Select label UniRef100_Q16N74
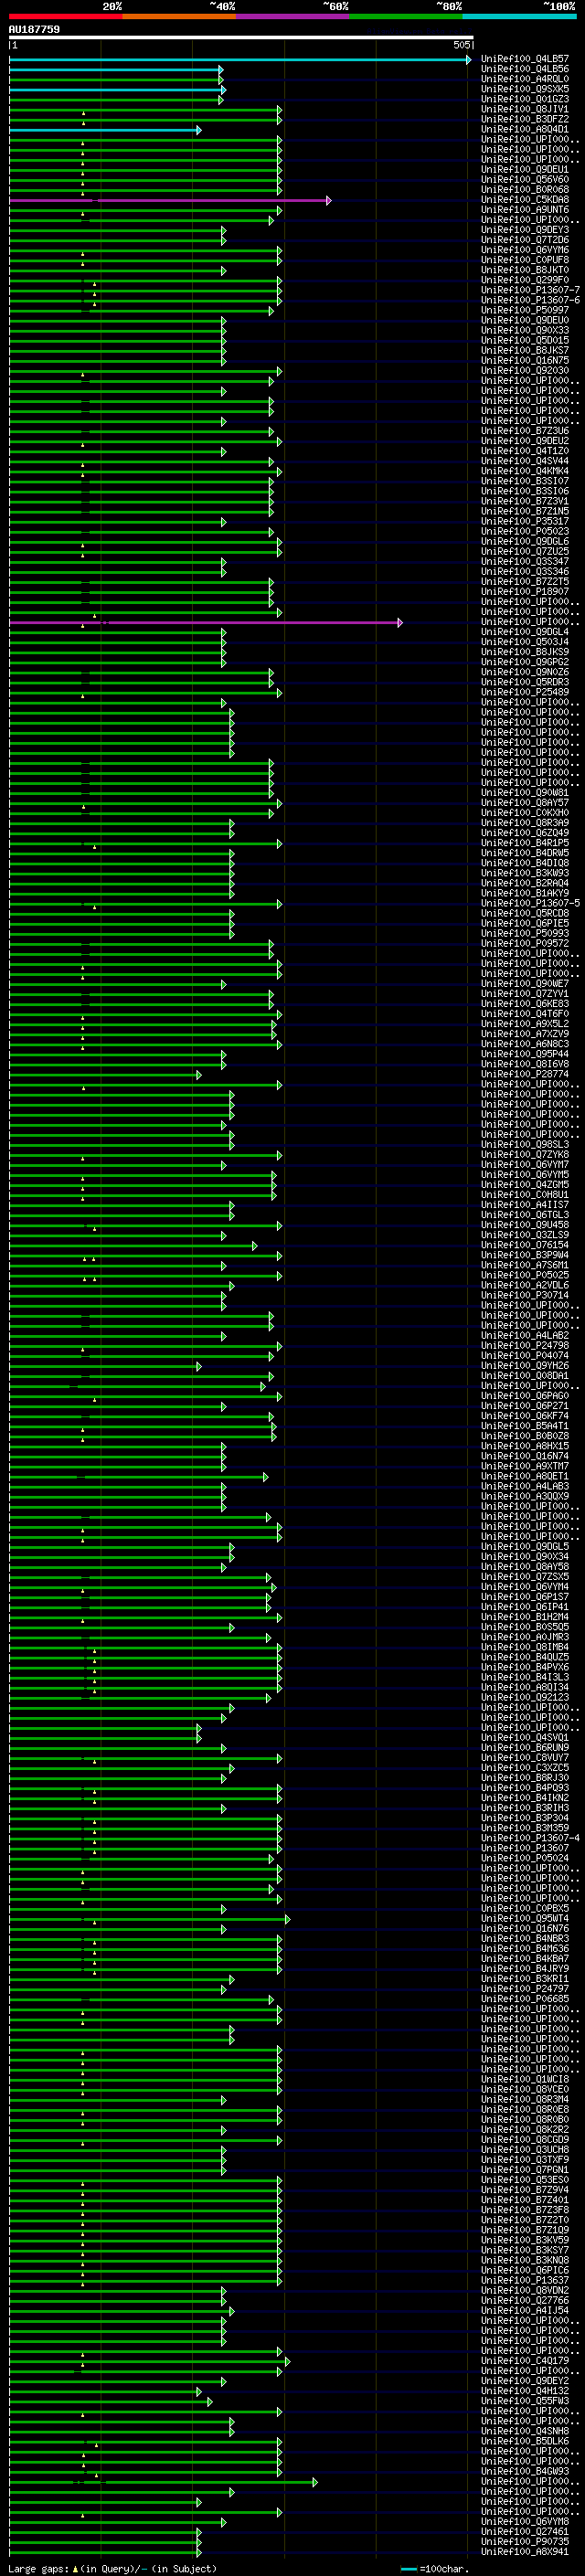The width and height of the screenshot is (585, 2576). click(525, 1456)
